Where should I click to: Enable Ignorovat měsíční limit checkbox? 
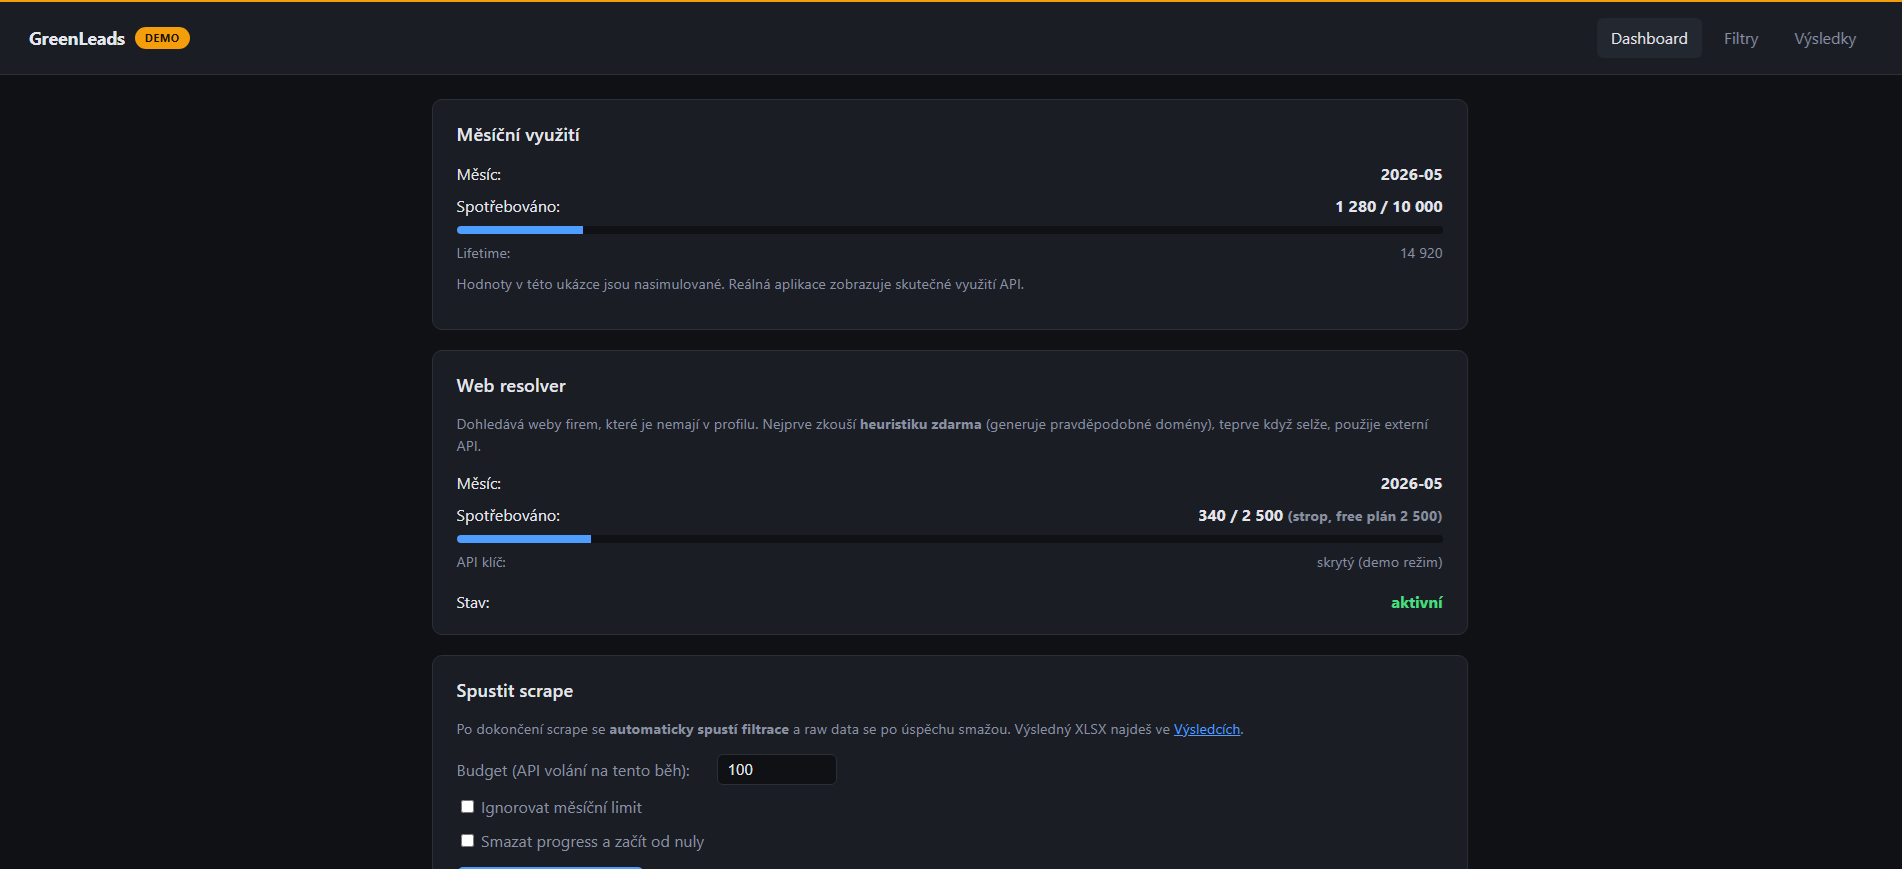[467, 807]
